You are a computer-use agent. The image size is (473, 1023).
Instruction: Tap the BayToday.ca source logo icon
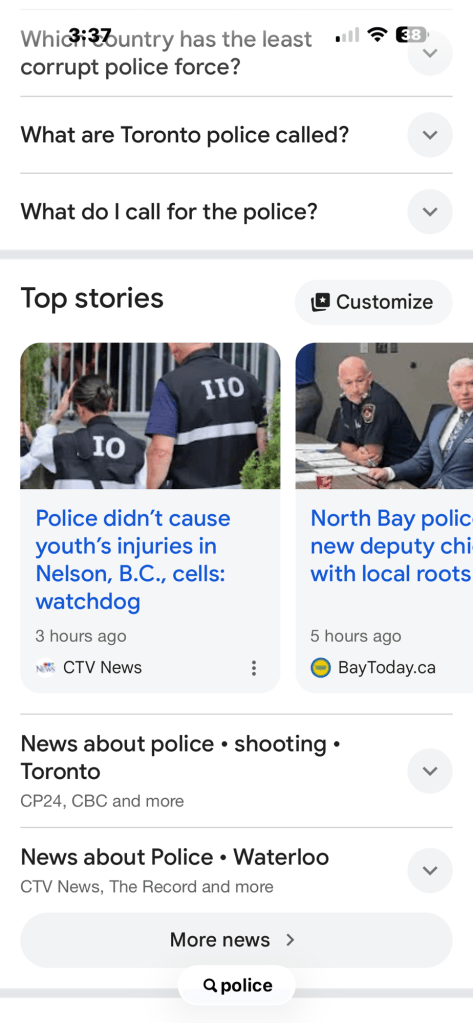[x=320, y=667]
